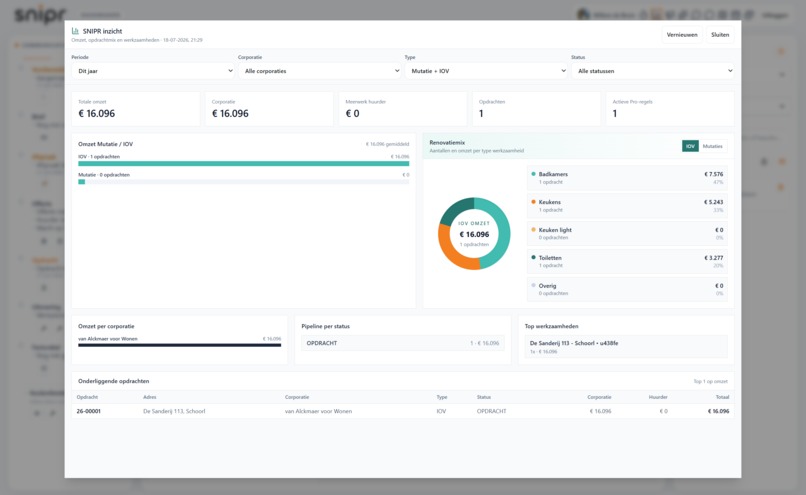Screen dimensions: 806x495
Task: Click the Actieve Pro-regels card
Action: (670, 109)
